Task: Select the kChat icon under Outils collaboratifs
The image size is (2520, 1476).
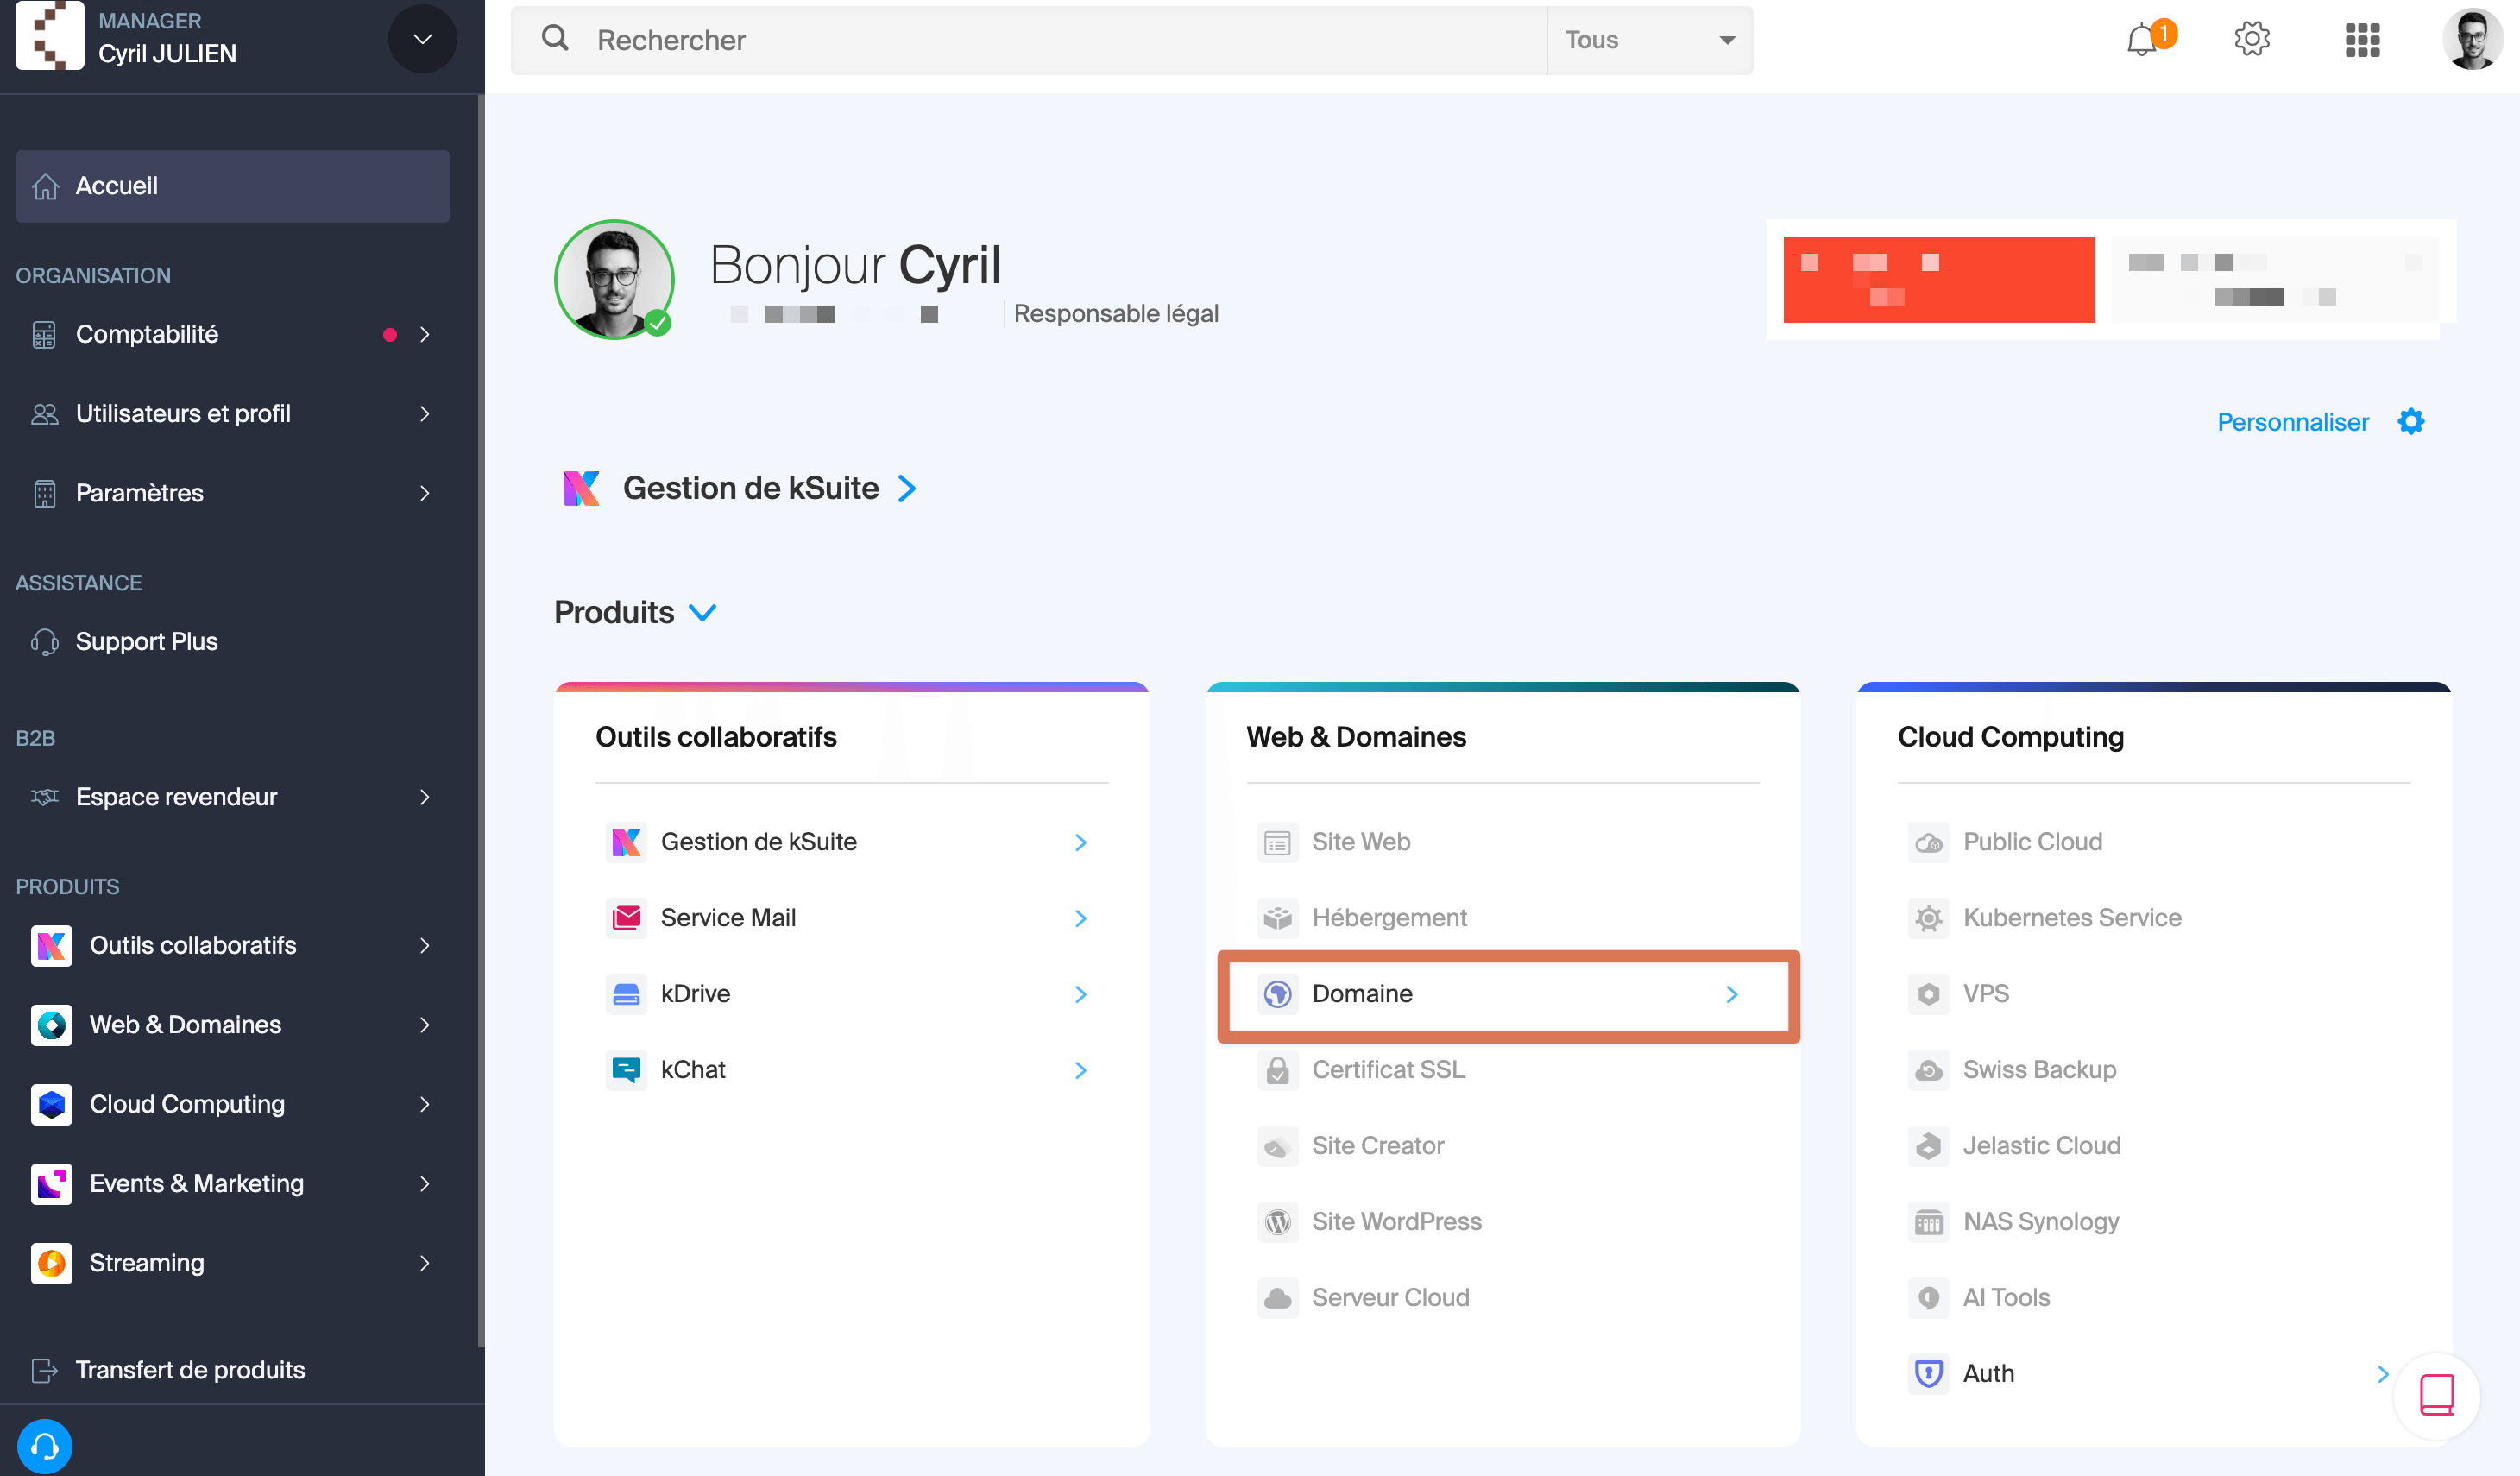Action: click(x=626, y=1069)
